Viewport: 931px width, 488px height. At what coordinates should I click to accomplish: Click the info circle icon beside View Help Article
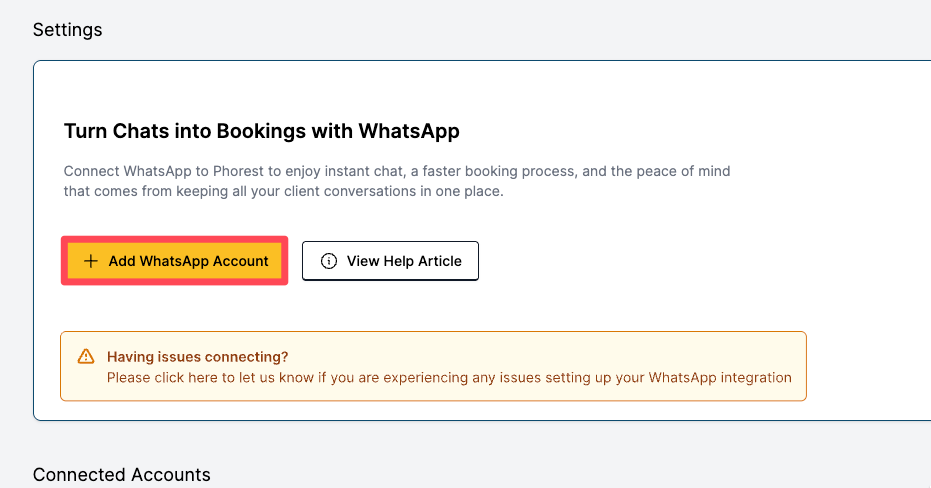click(329, 261)
